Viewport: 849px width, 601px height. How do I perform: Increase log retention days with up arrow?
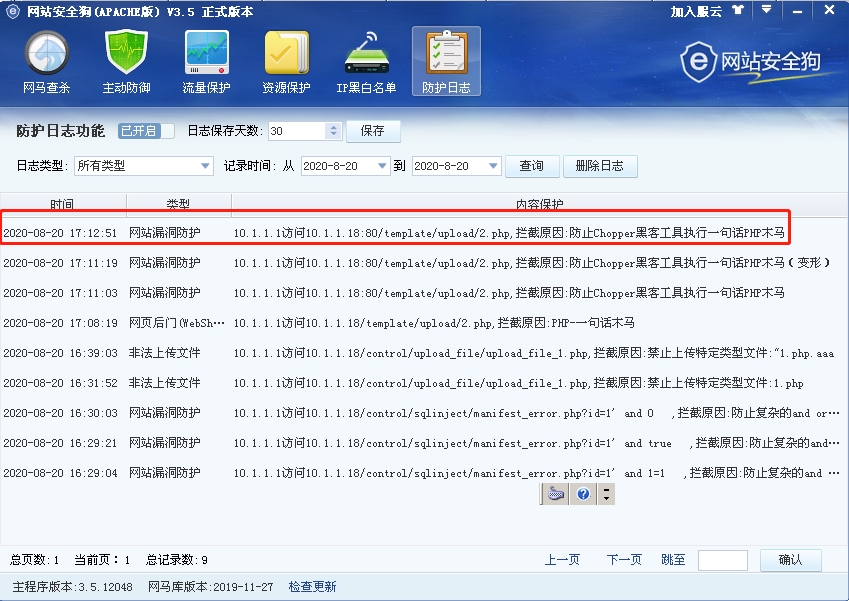tap(334, 127)
